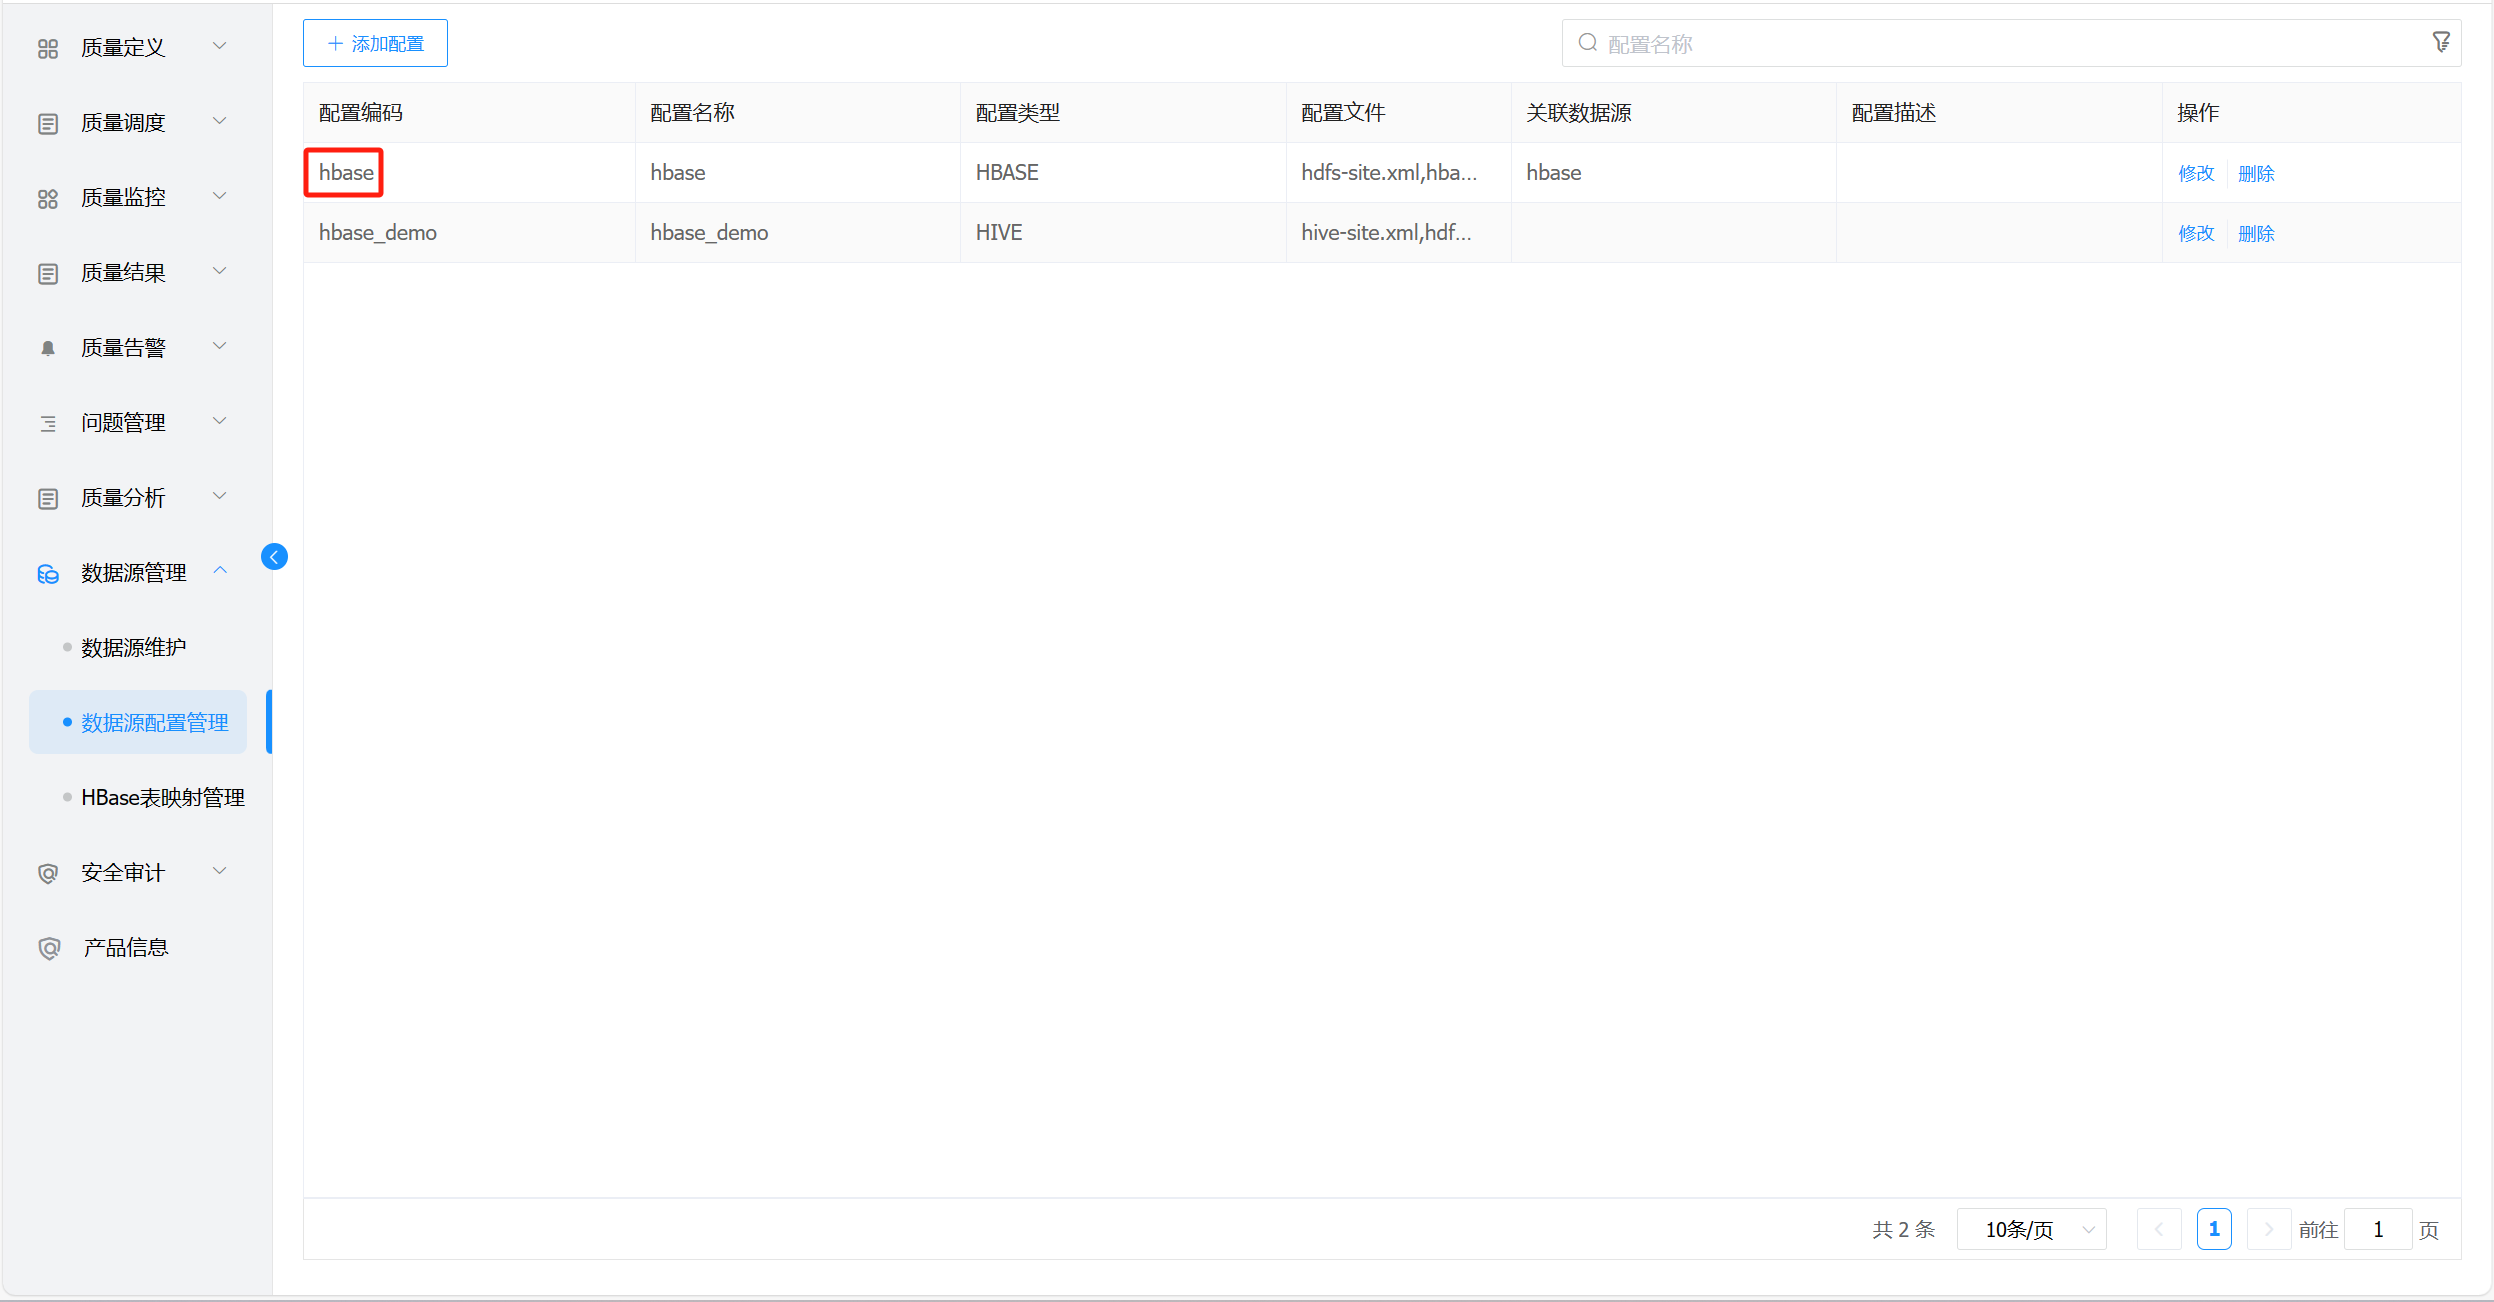Viewport: 2494px width, 1302px height.
Task: Click the 安全审计 shield icon
Action: (48, 873)
